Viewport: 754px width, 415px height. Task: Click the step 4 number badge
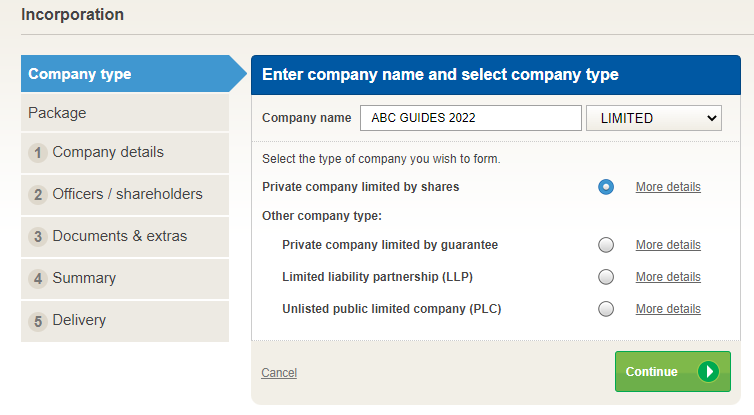(x=38, y=279)
